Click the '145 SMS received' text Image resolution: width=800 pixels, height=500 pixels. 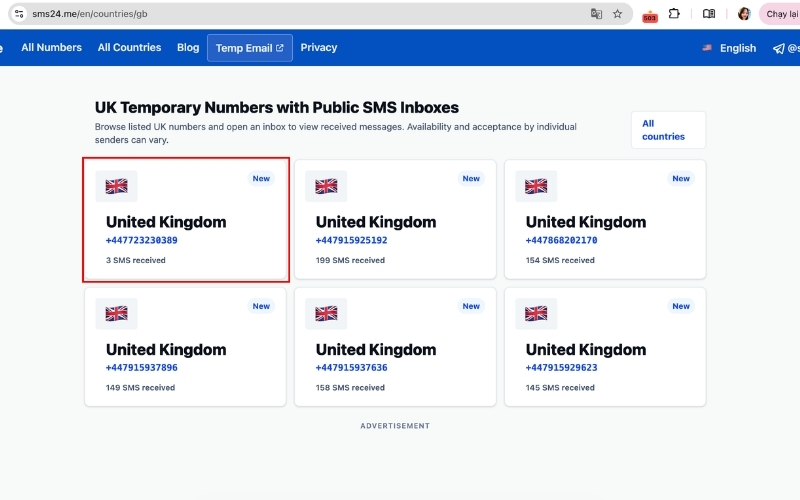point(560,388)
